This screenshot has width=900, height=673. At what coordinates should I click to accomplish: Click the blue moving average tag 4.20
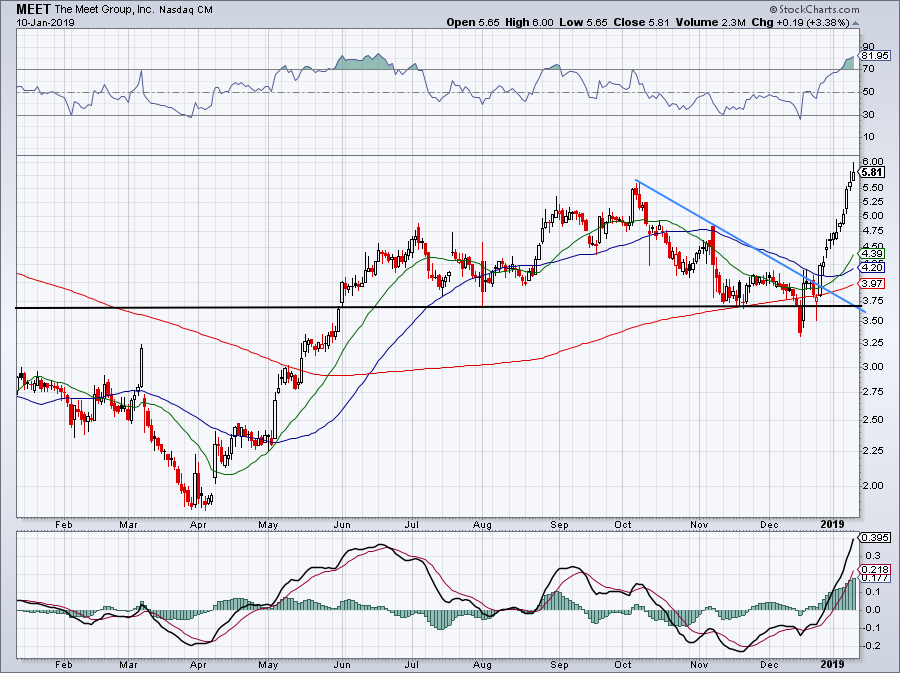[872, 267]
